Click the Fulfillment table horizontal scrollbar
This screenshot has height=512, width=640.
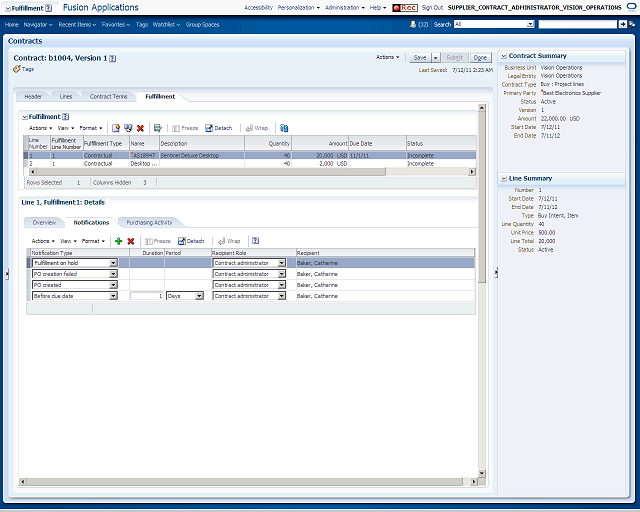click(211, 172)
